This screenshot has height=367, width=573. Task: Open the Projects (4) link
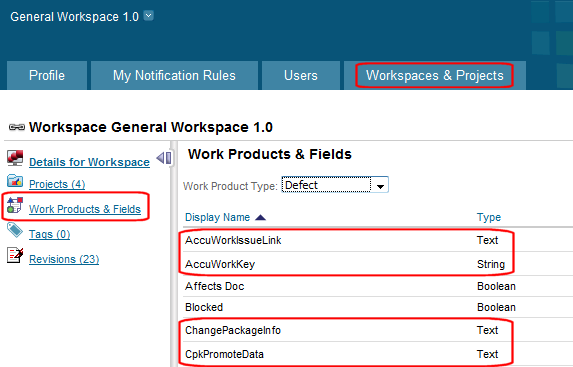[x=57, y=184]
